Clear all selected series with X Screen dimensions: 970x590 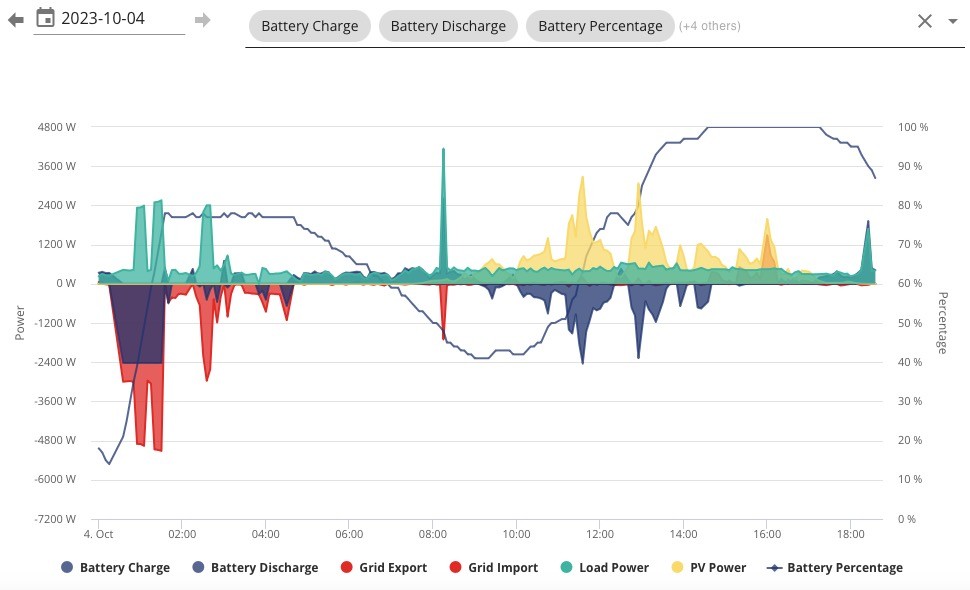coord(925,21)
